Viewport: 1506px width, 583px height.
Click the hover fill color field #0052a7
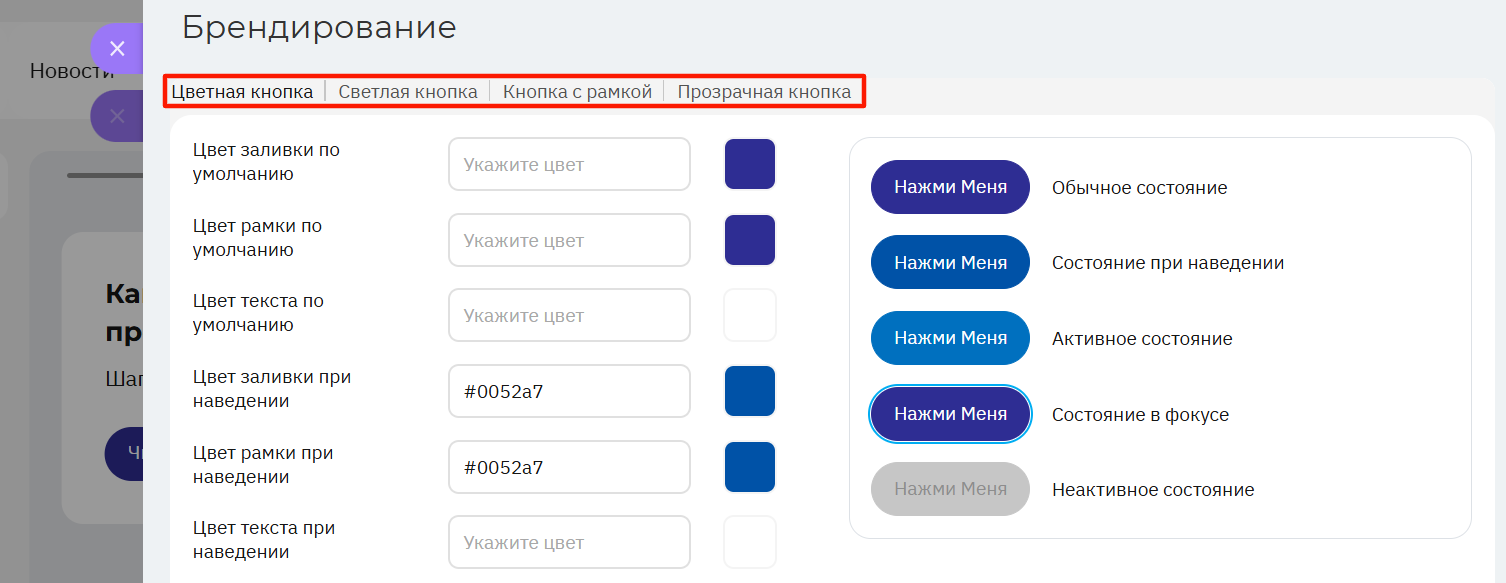click(569, 391)
